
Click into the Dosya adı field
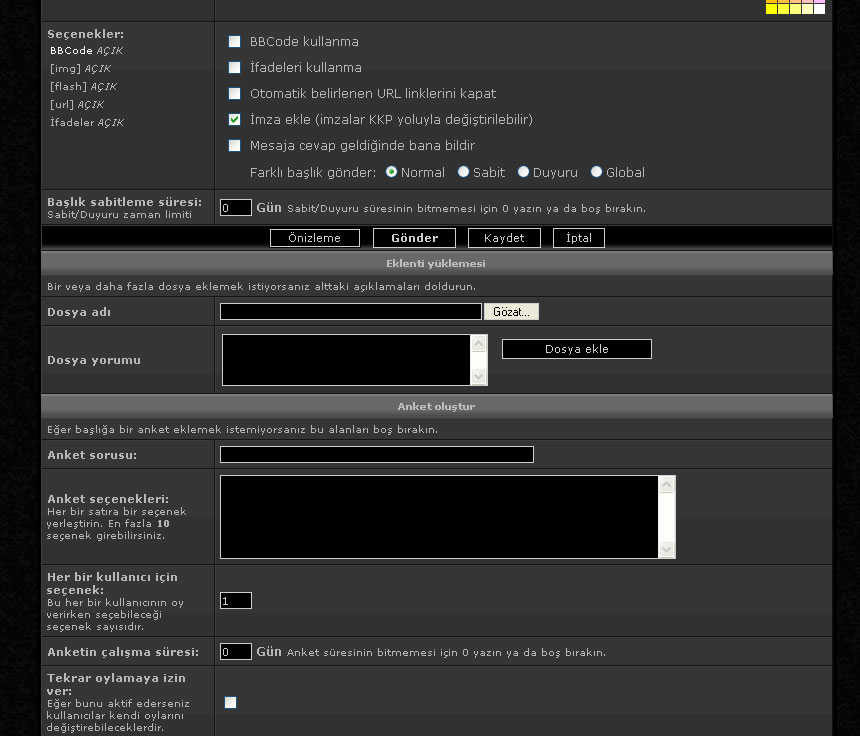(x=351, y=312)
